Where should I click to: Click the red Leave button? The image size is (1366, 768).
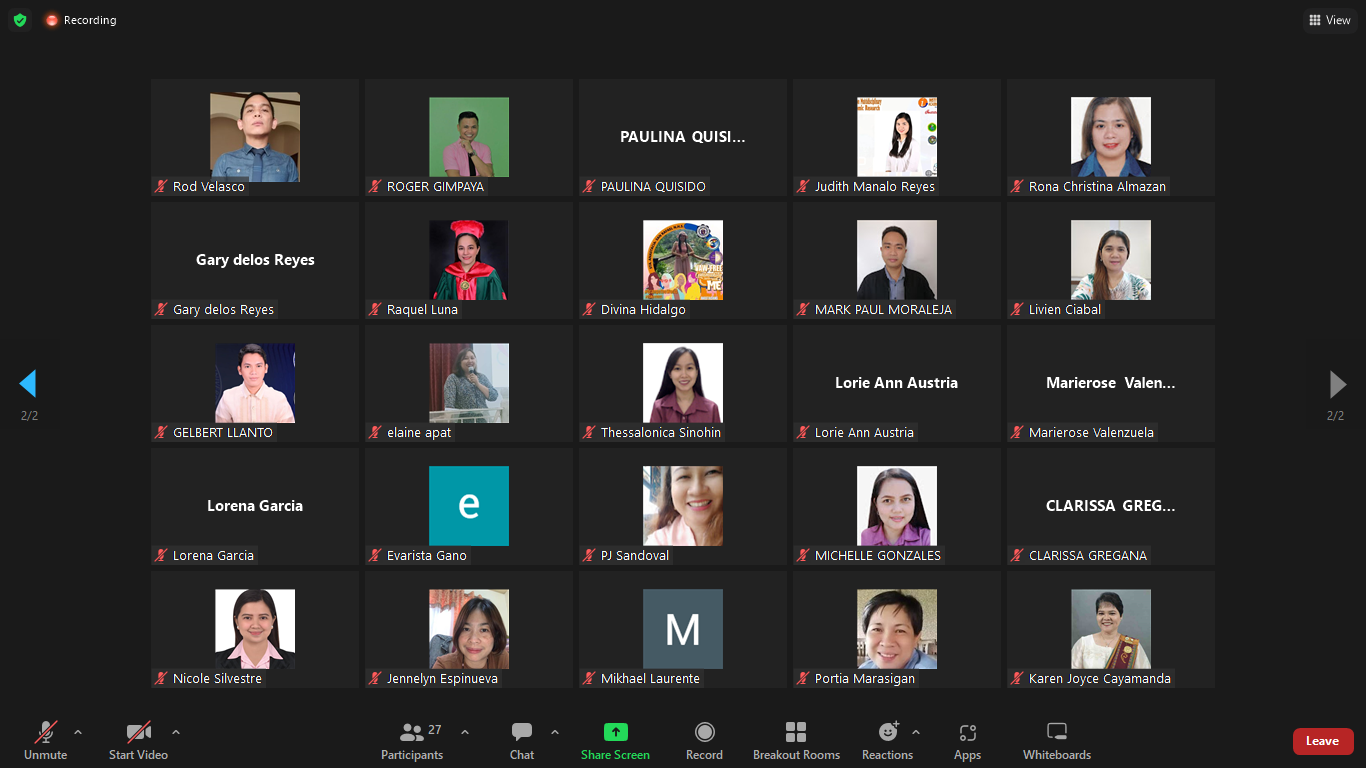pos(1322,741)
